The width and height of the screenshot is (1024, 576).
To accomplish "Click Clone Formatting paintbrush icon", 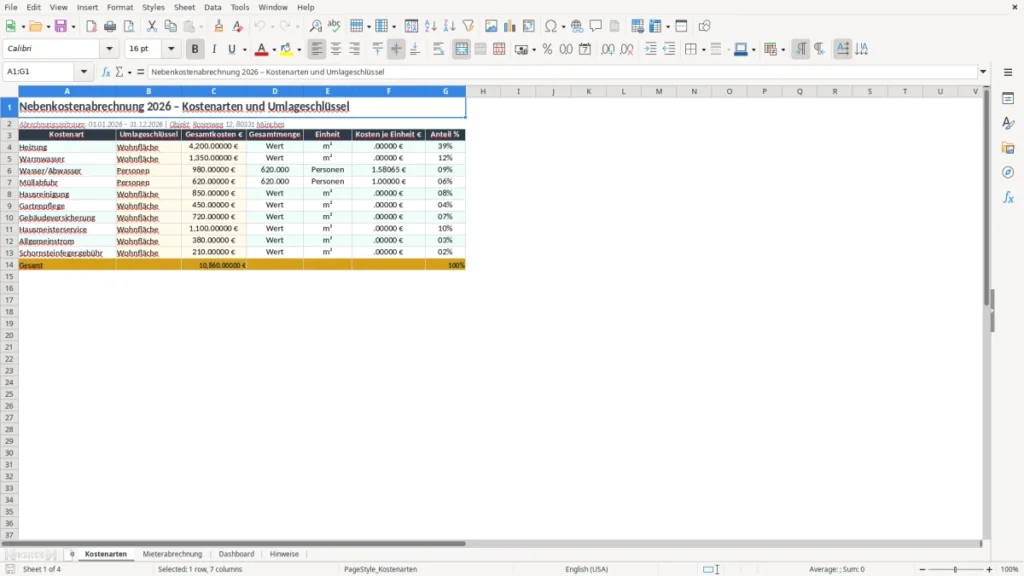I will coord(219,26).
